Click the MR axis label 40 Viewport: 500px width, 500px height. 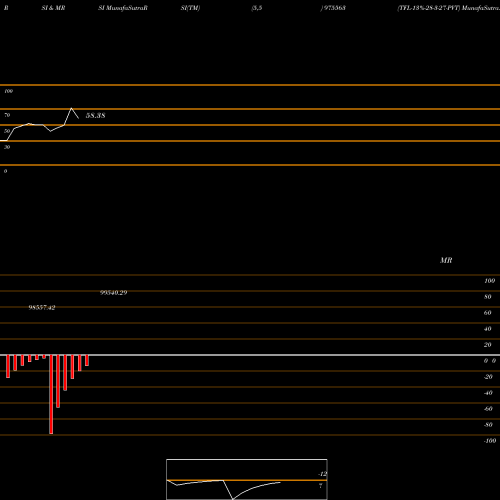click(x=488, y=329)
